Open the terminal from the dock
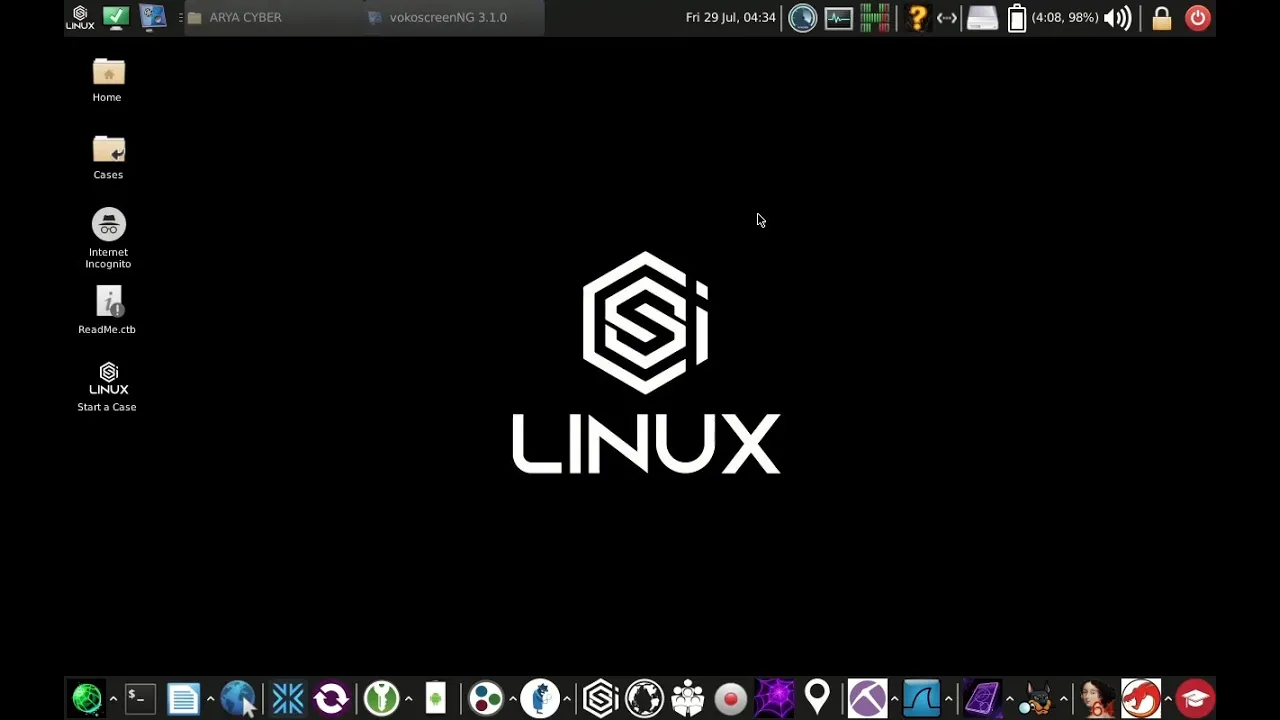Viewport: 1280px width, 720px height. pos(139,698)
